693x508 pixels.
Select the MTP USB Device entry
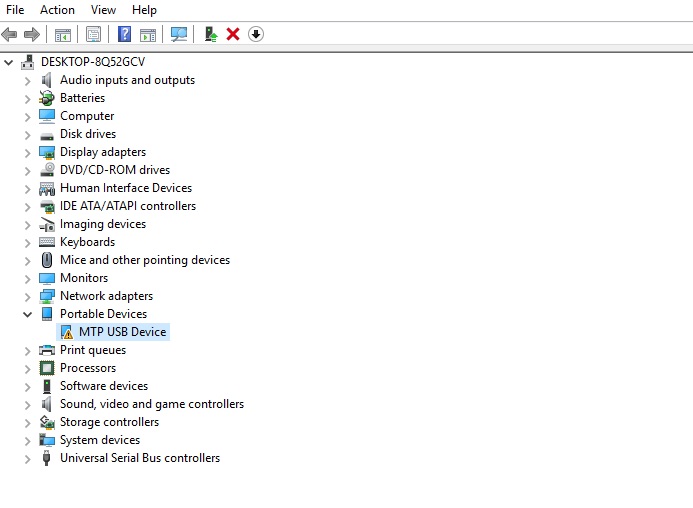pos(122,332)
